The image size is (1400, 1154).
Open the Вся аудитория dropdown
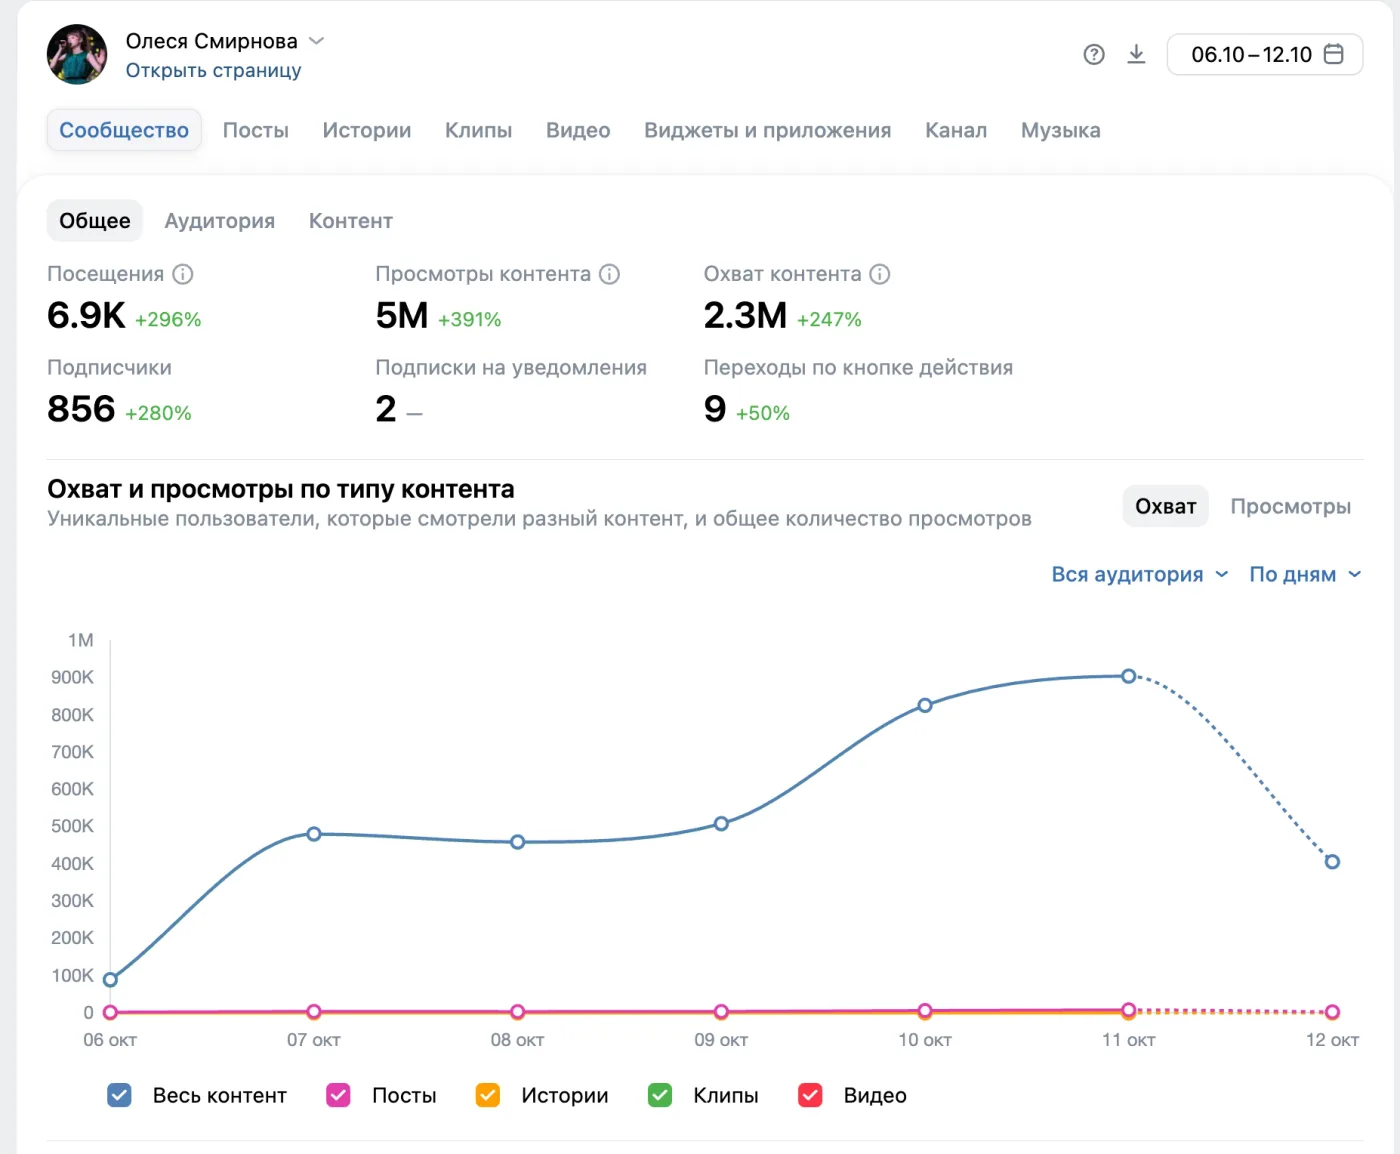point(1139,574)
